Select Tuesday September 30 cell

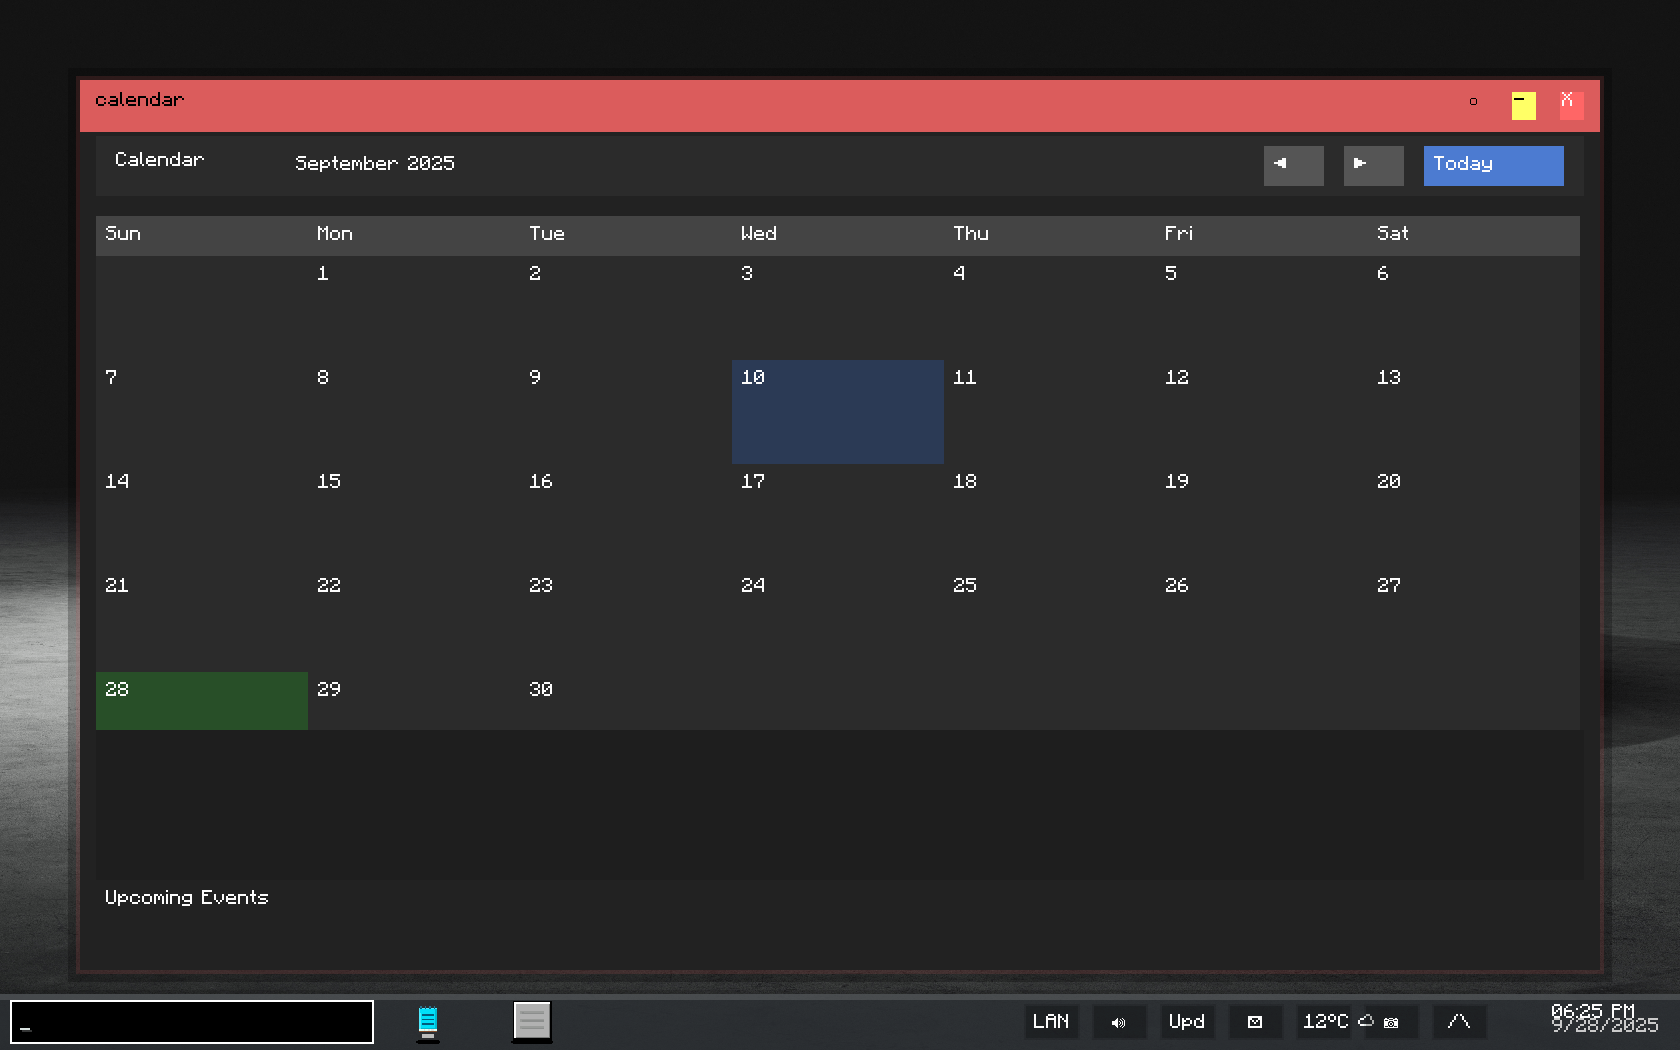625,700
